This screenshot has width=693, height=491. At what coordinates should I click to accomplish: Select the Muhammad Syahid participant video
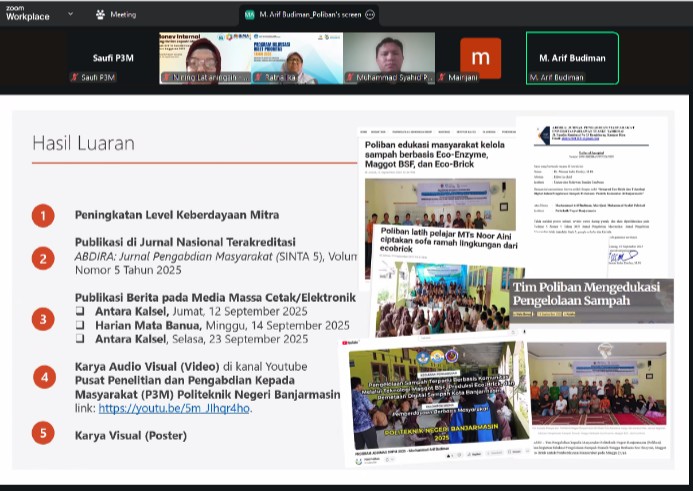(389, 58)
